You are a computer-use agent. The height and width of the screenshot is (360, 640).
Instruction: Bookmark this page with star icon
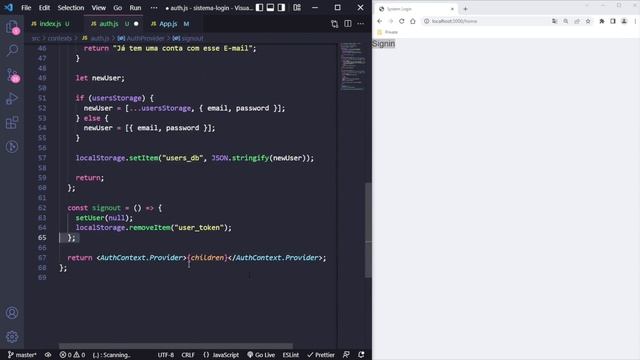pos(588,21)
